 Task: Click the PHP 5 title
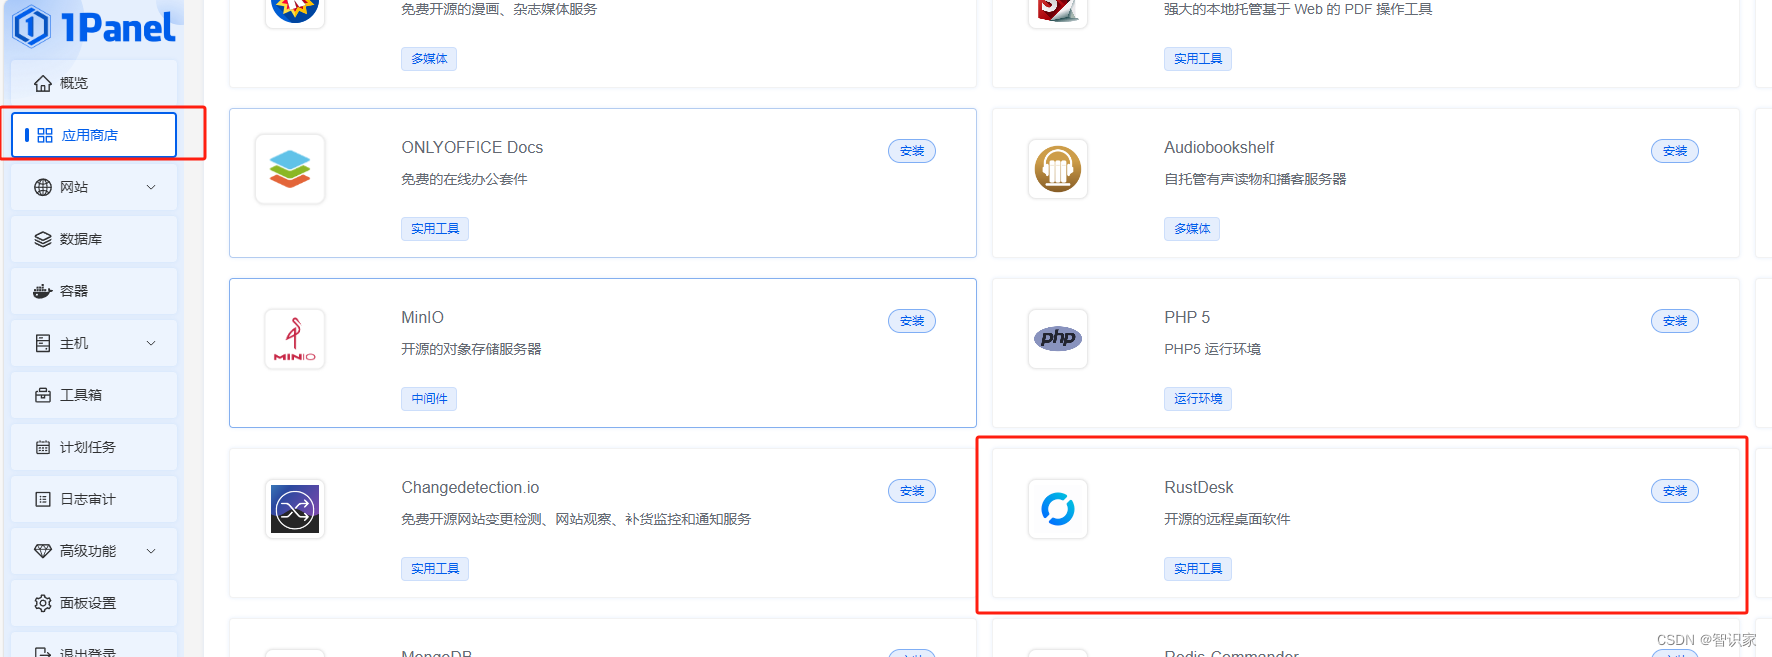point(1187,317)
